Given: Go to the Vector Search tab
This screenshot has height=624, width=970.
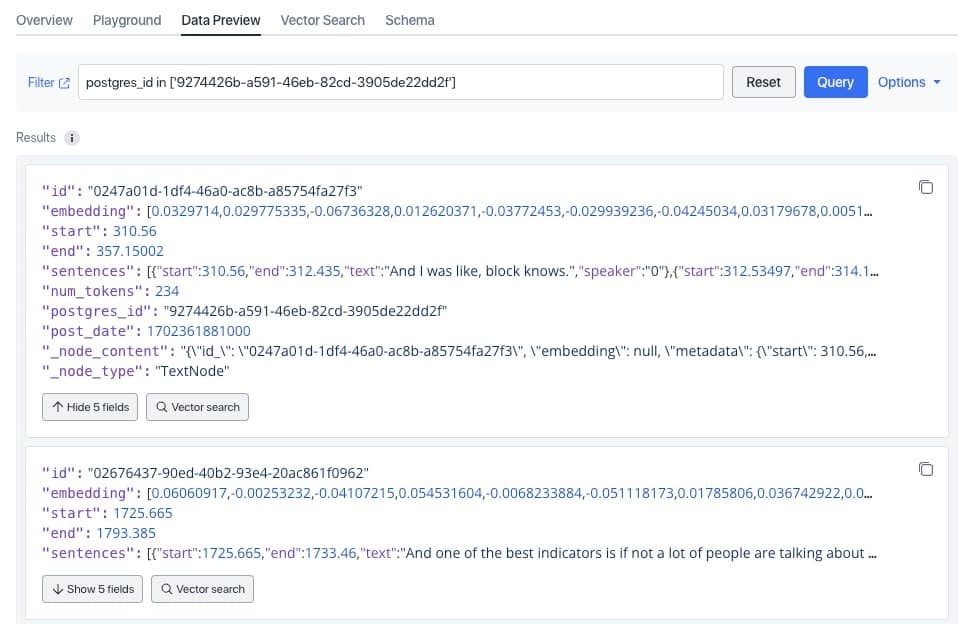Looking at the screenshot, I should pos(322,20).
